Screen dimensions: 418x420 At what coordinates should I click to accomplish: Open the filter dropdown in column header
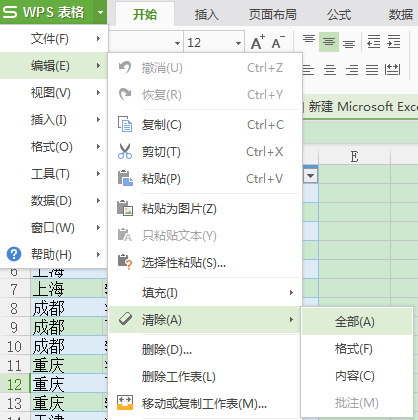coord(311,175)
